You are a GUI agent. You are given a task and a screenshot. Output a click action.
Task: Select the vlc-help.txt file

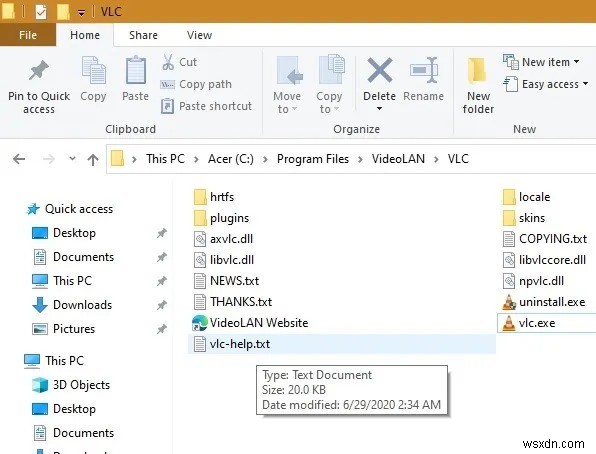[342, 344]
